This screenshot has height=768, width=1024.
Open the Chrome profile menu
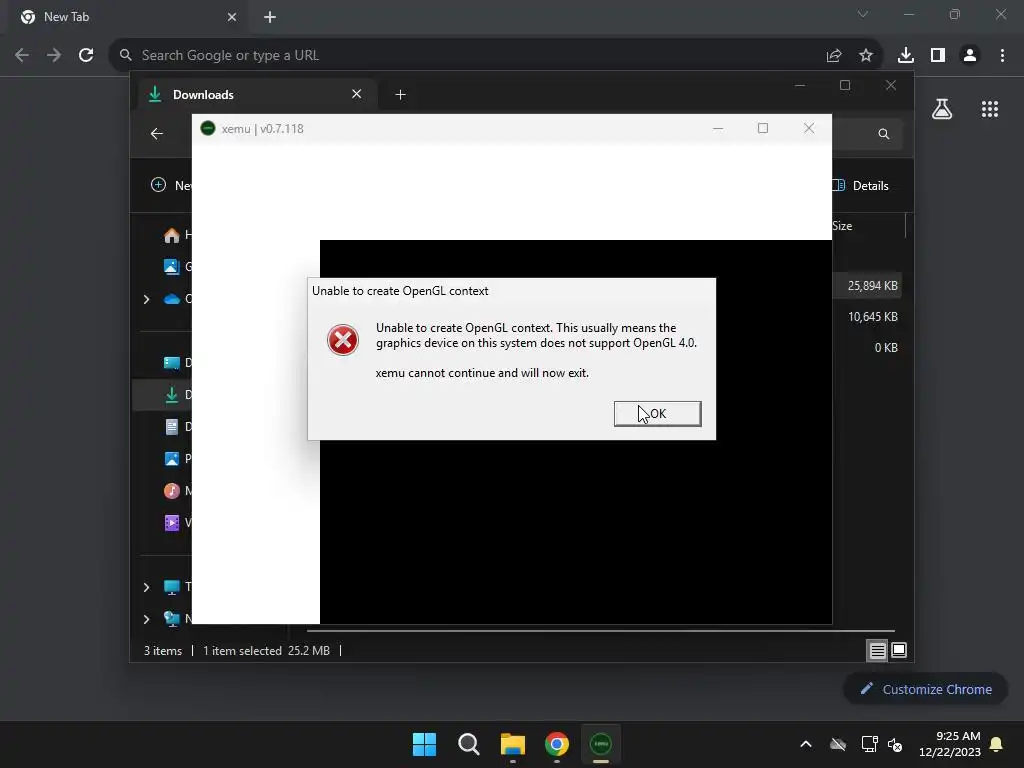click(x=970, y=56)
